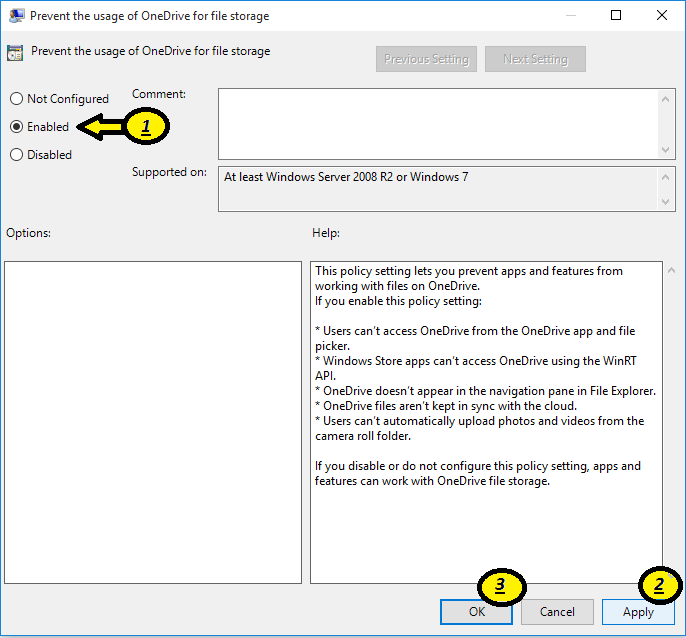
Task: Click inside the Comment text box
Action: (x=438, y=124)
